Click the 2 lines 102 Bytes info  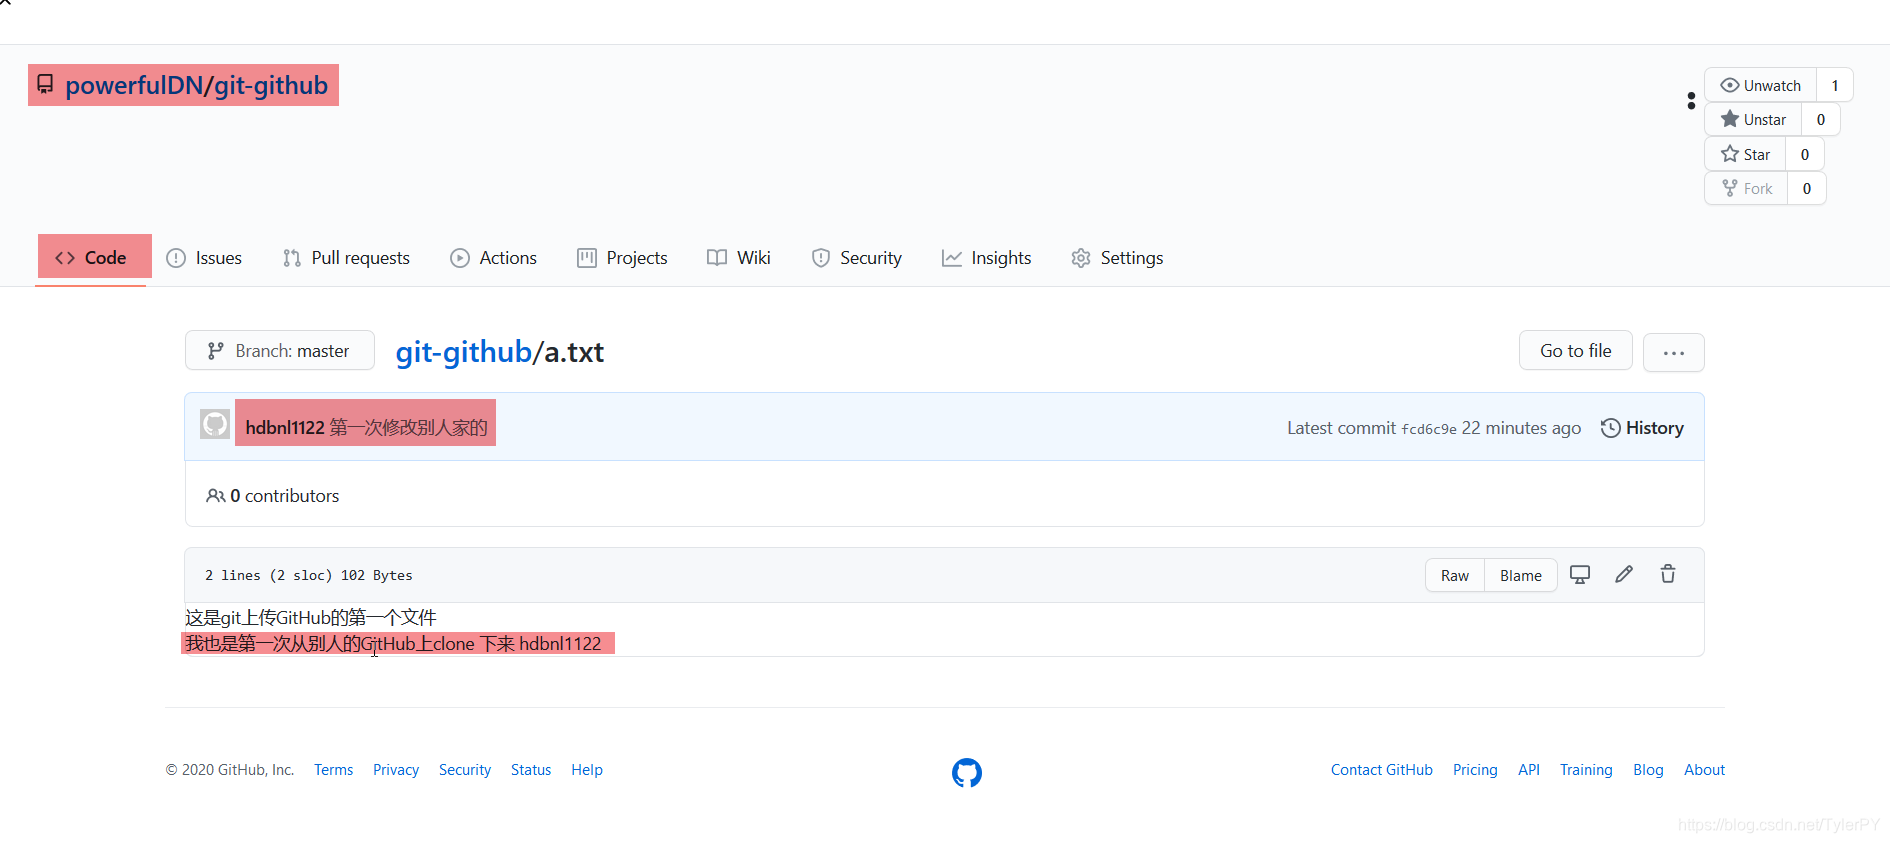[x=309, y=576]
